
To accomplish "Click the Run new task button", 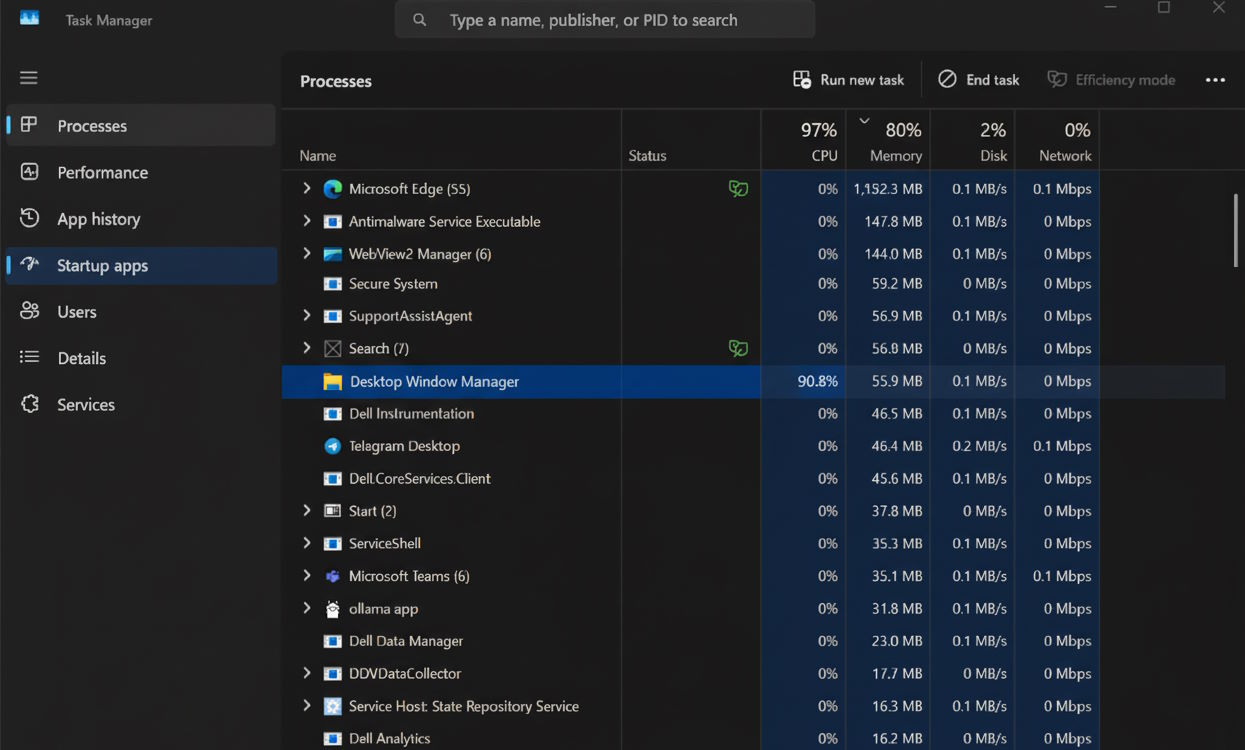I will (x=849, y=80).
